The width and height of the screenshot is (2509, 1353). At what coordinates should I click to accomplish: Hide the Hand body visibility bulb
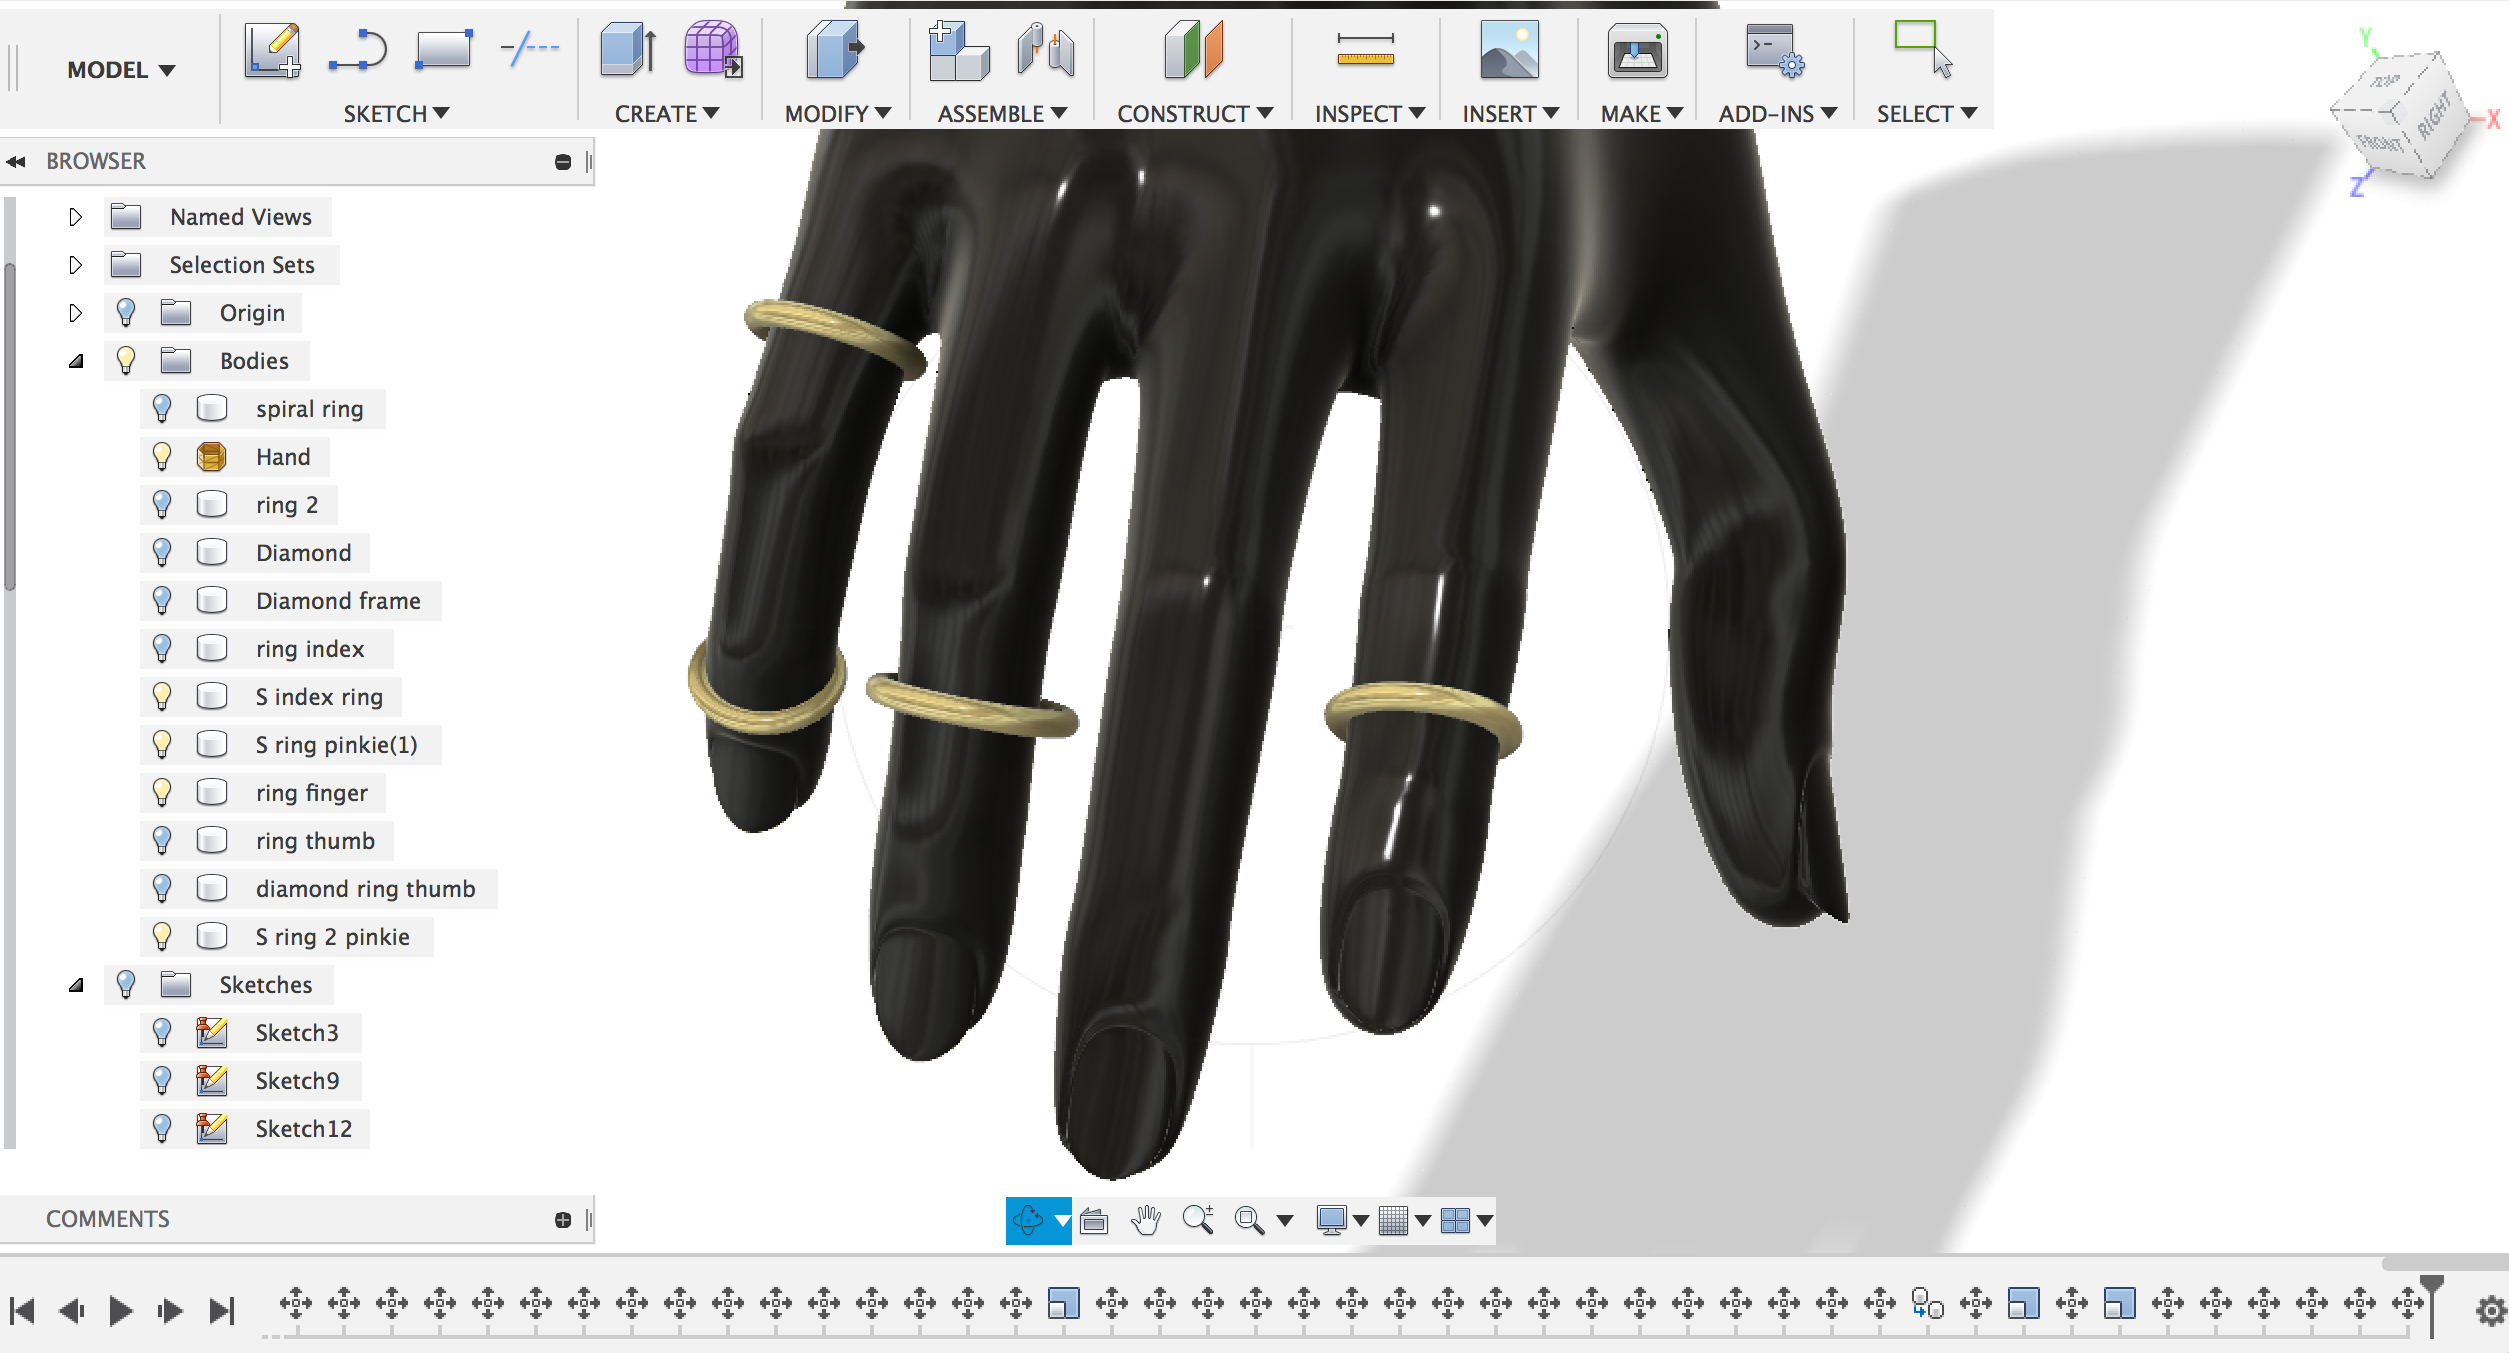click(x=162, y=457)
